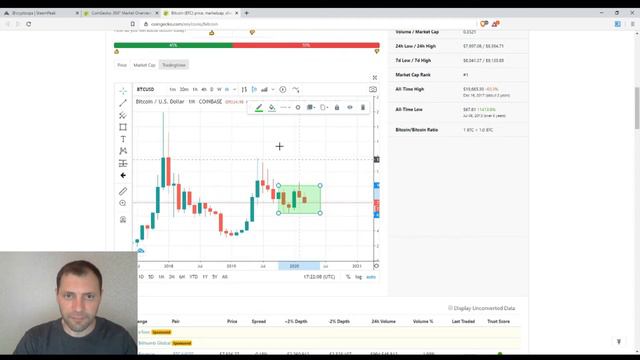Click the page vertical scrollbar thumb
Image resolution: width=640 pixels, height=360 pixels.
pos(637,108)
